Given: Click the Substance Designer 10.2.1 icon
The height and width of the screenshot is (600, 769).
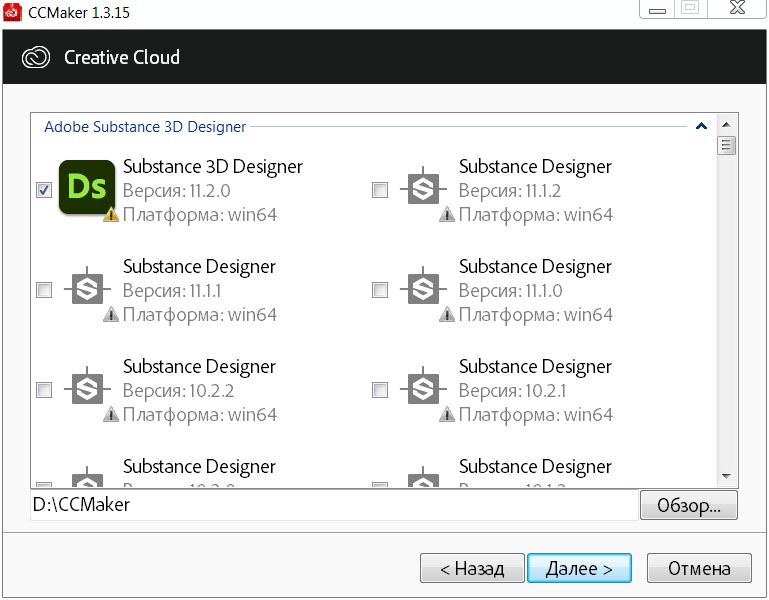Looking at the screenshot, I should click(x=423, y=388).
